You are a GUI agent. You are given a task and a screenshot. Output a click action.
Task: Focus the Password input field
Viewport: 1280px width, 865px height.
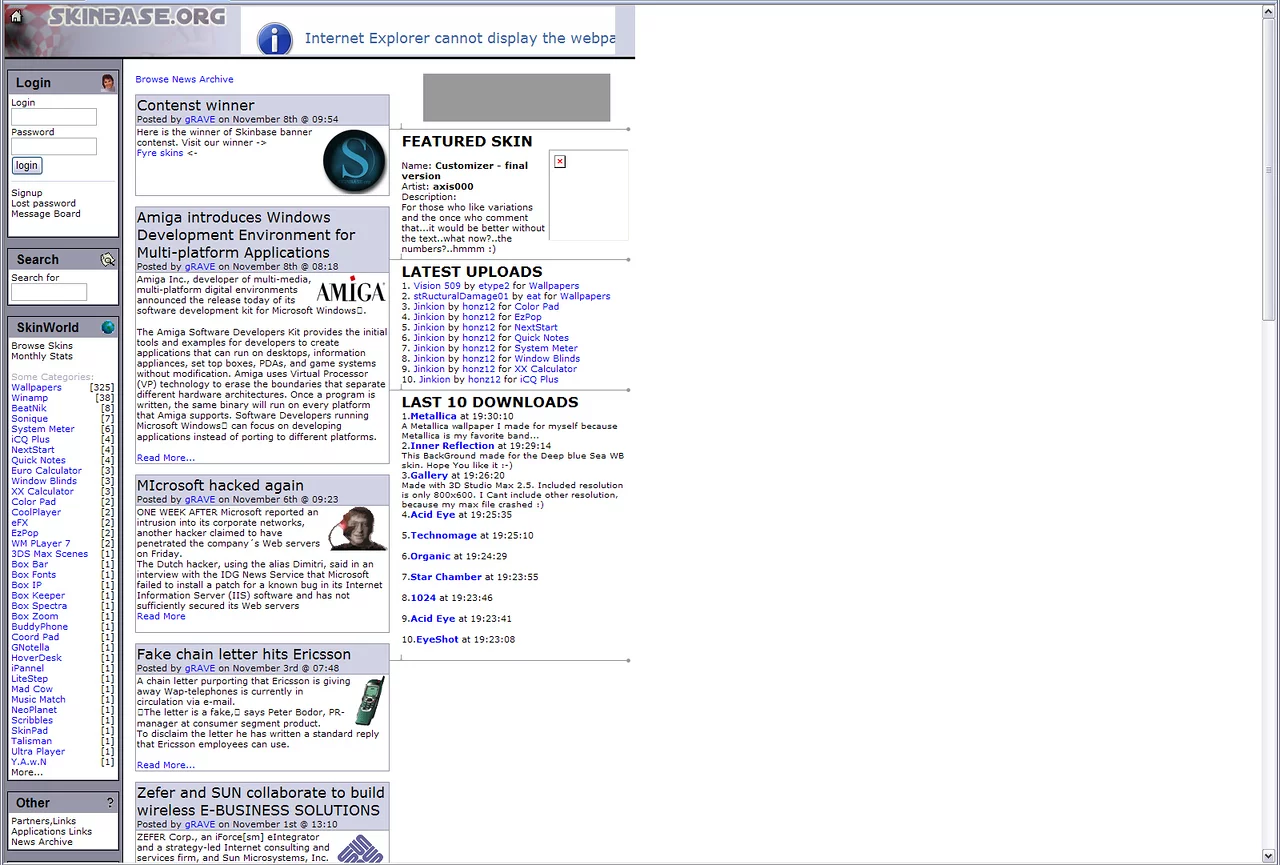coord(54,147)
